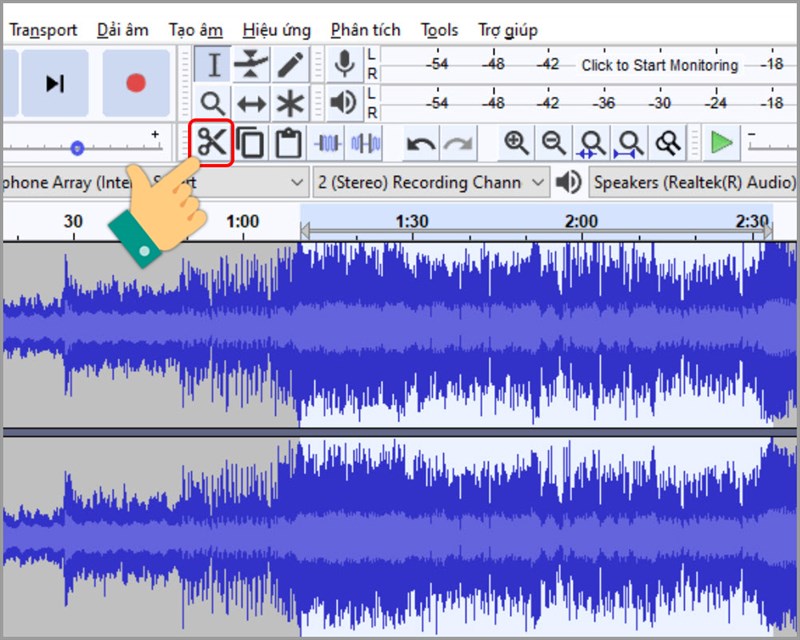The image size is (800, 640).
Task: Trim audio outside selection
Action: tap(328, 142)
